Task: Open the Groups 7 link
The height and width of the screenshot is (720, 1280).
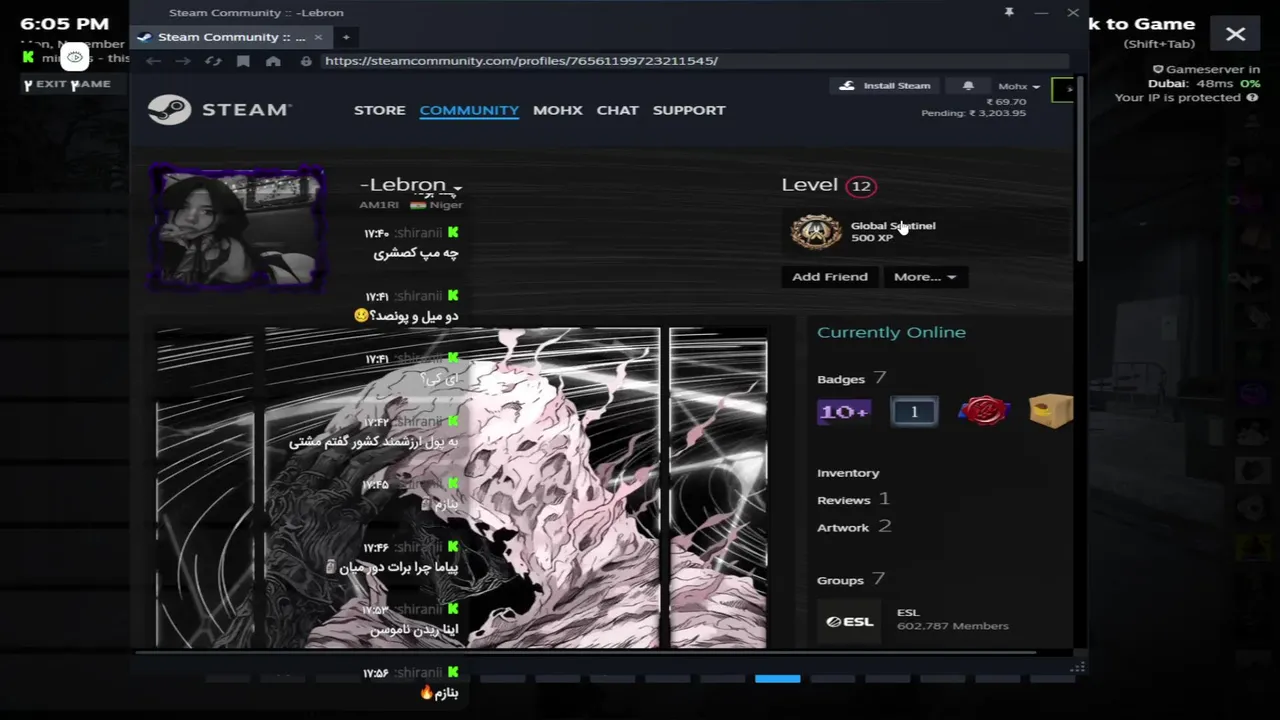Action: click(851, 580)
